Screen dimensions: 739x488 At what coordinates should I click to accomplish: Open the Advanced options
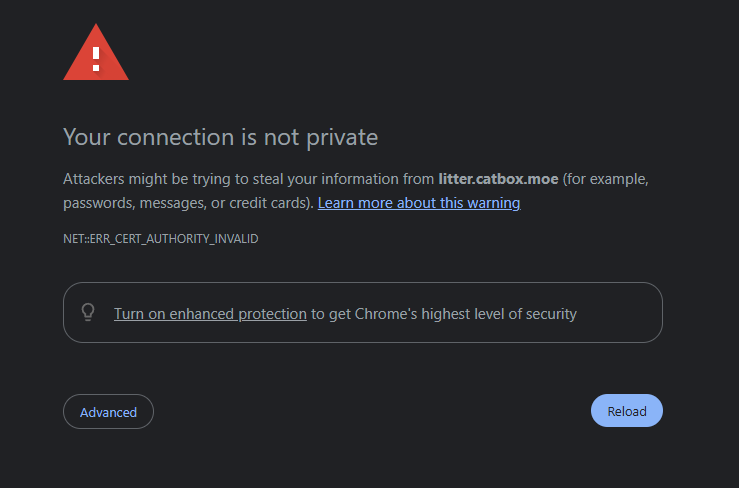pyautogui.click(x=108, y=412)
